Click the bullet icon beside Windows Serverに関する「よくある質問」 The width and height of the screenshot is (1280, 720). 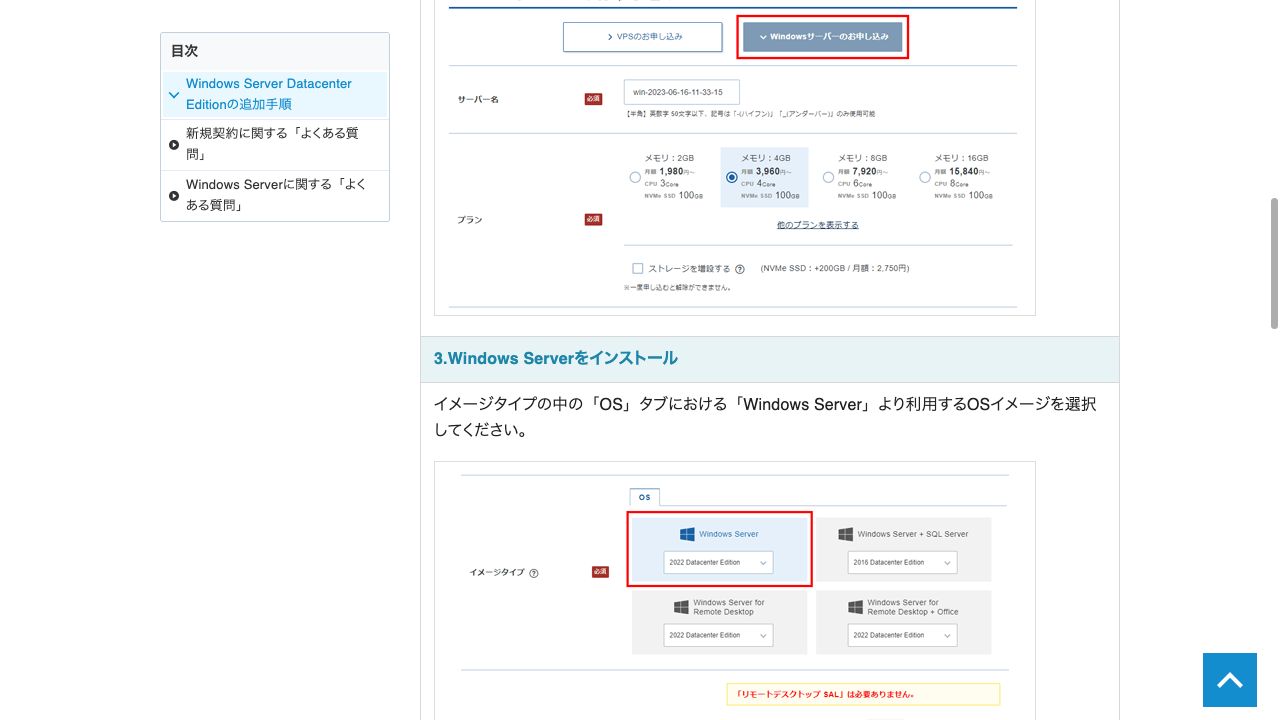174,196
